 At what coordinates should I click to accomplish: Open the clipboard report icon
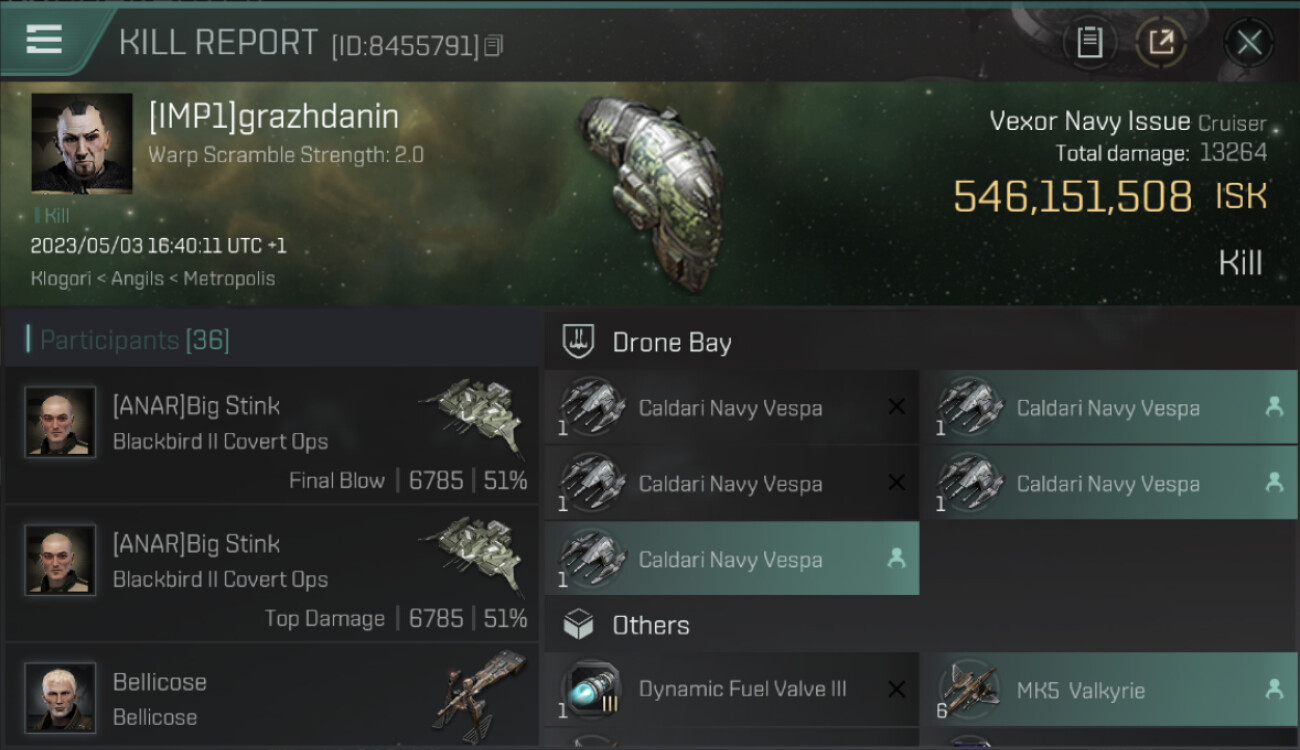click(1089, 43)
